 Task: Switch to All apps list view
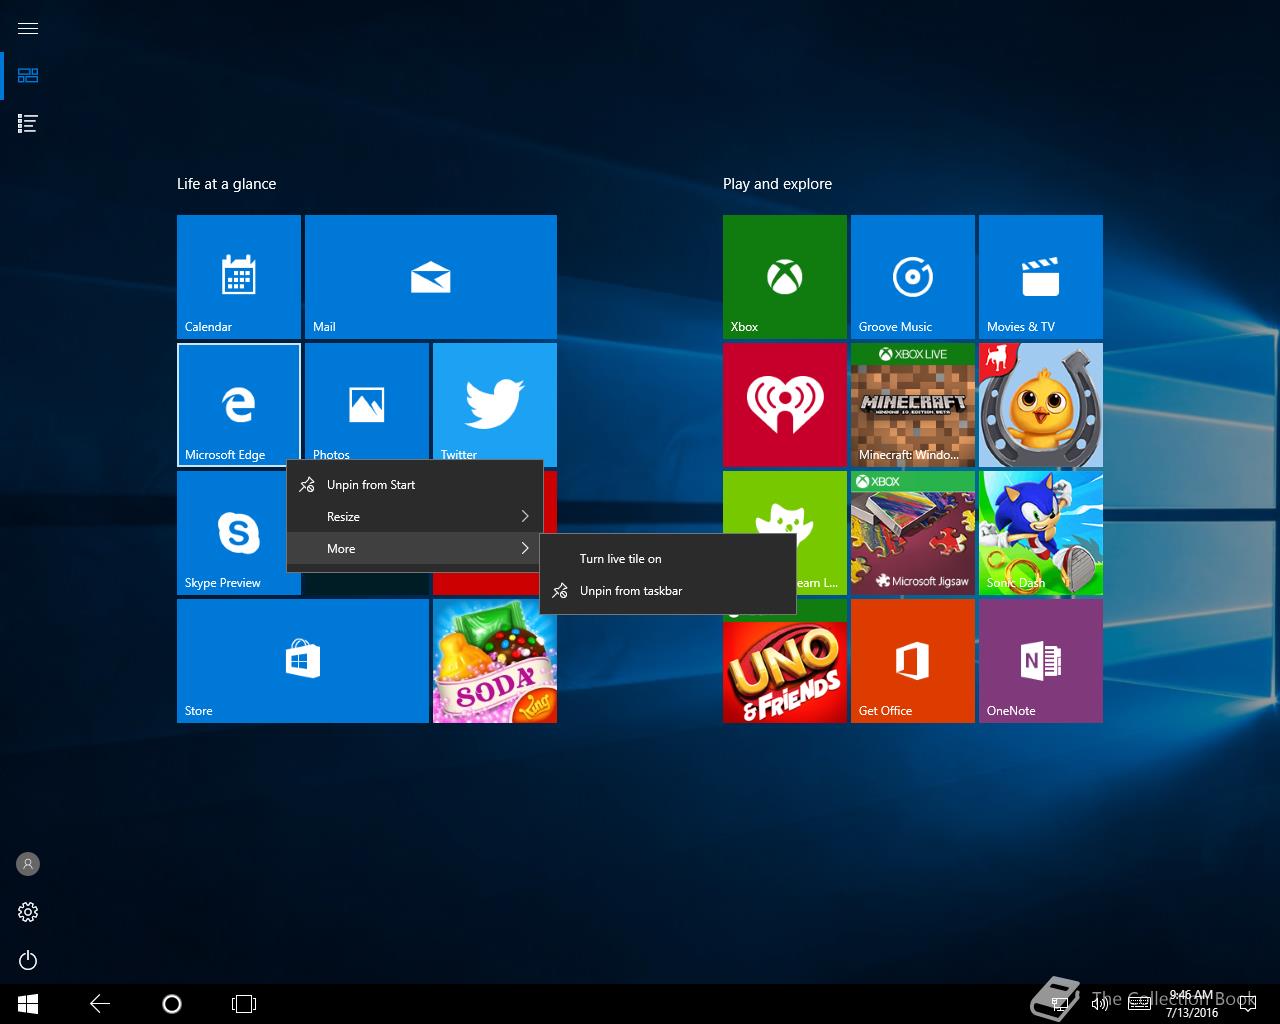click(28, 124)
